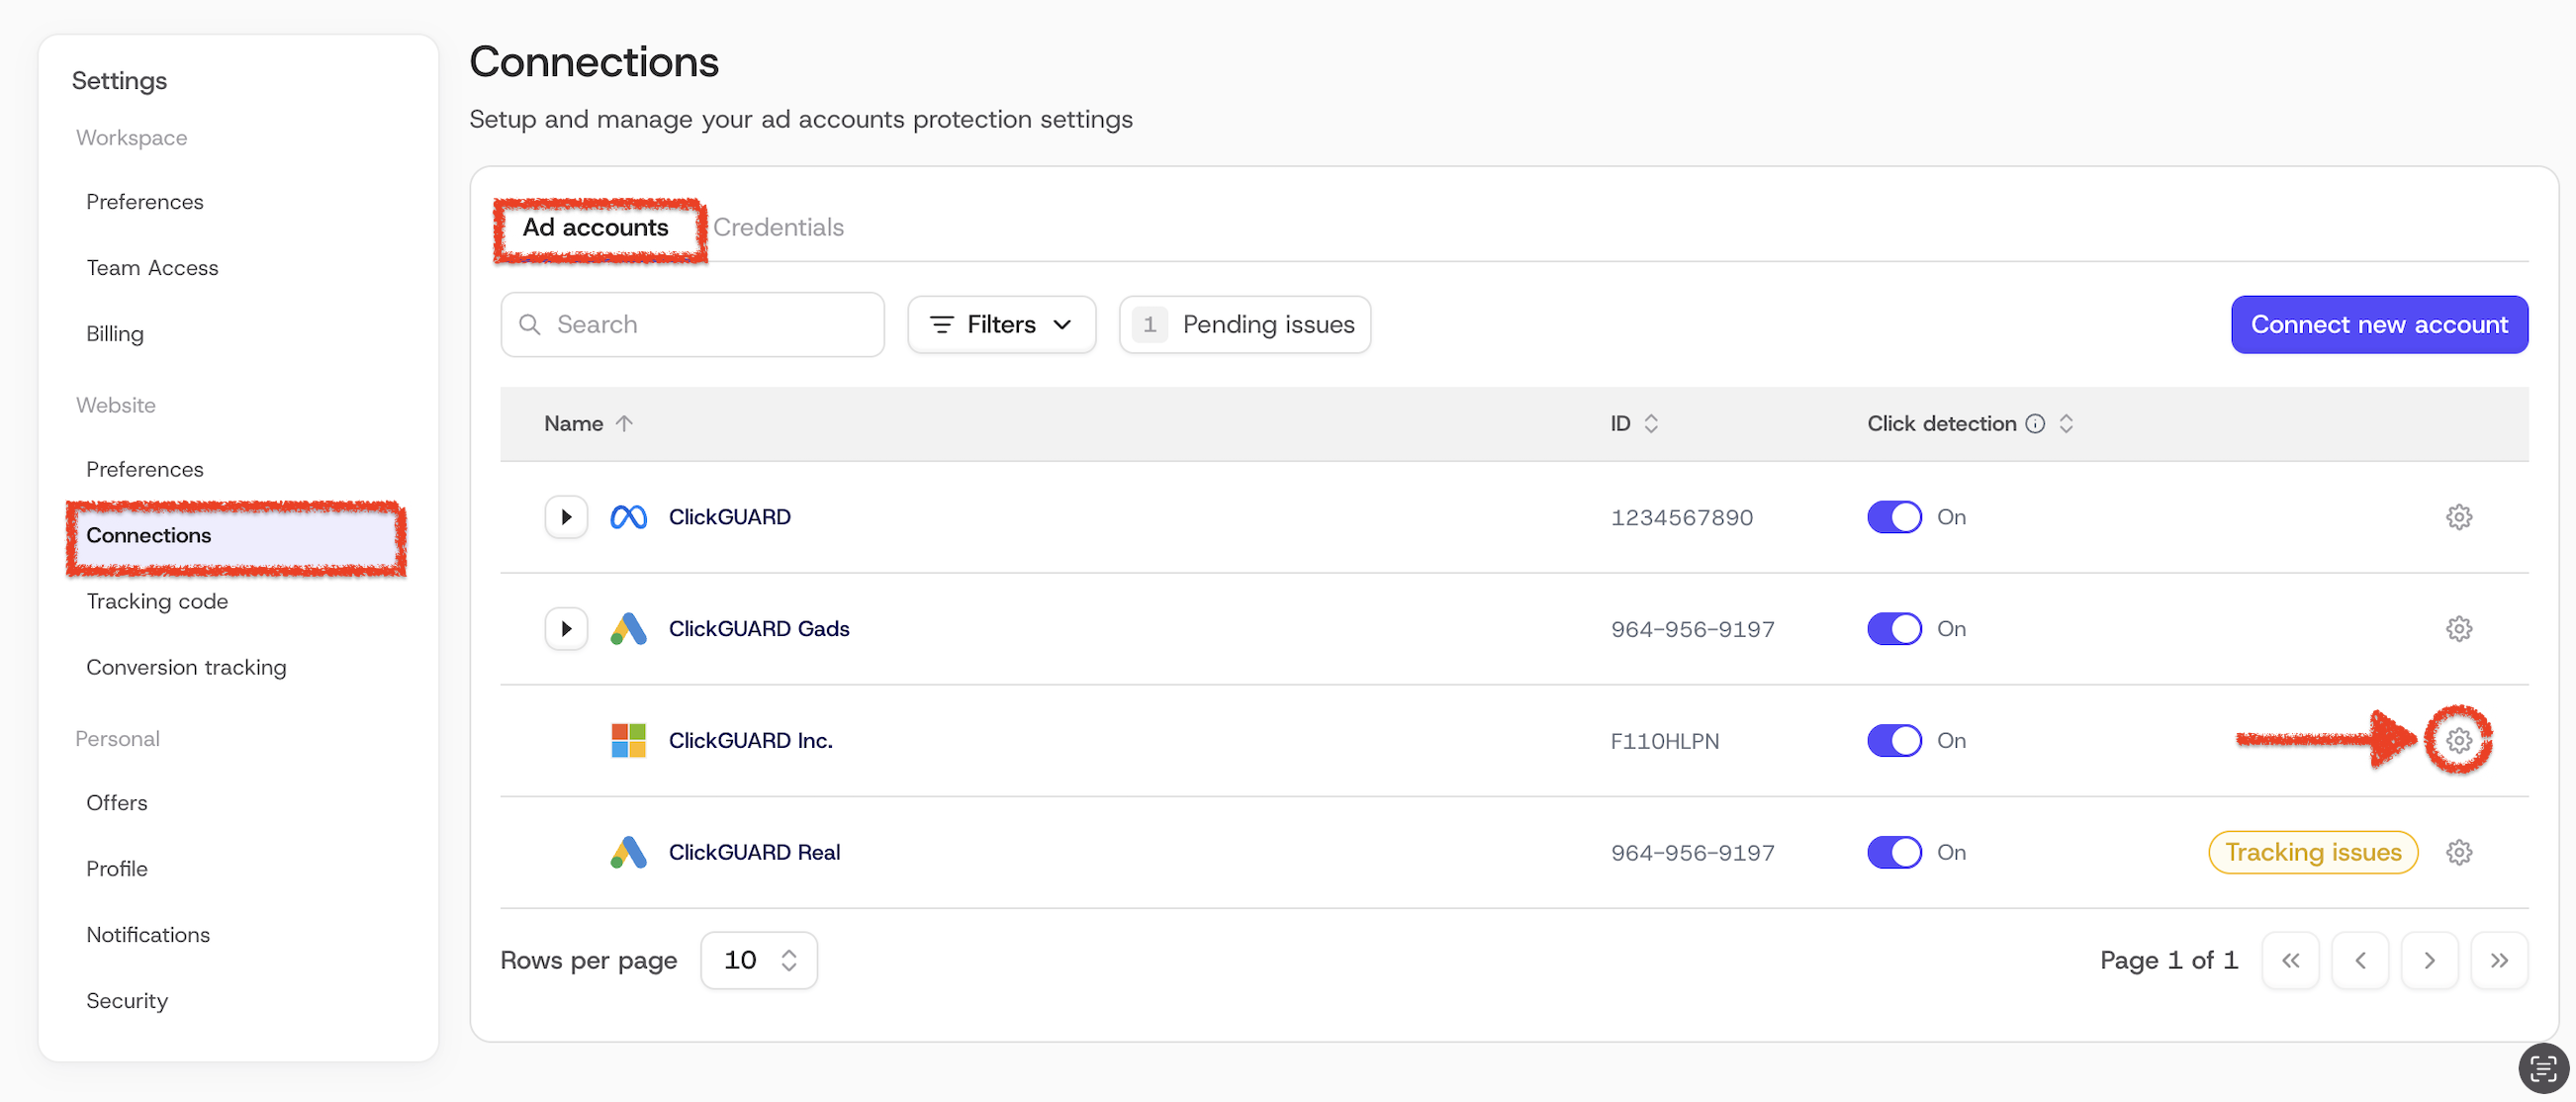Toggle click detection for ClickGUARD Inc.

[1894, 741]
